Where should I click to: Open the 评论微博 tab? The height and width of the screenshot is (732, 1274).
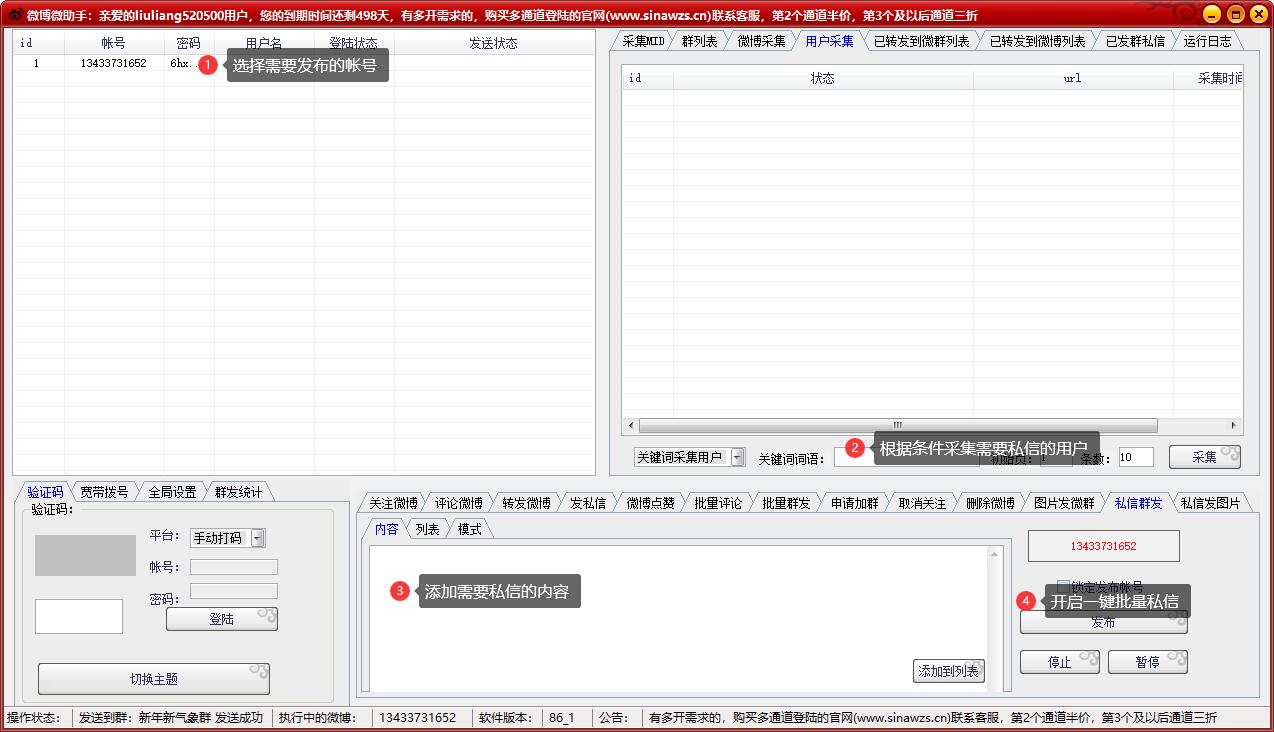click(458, 503)
